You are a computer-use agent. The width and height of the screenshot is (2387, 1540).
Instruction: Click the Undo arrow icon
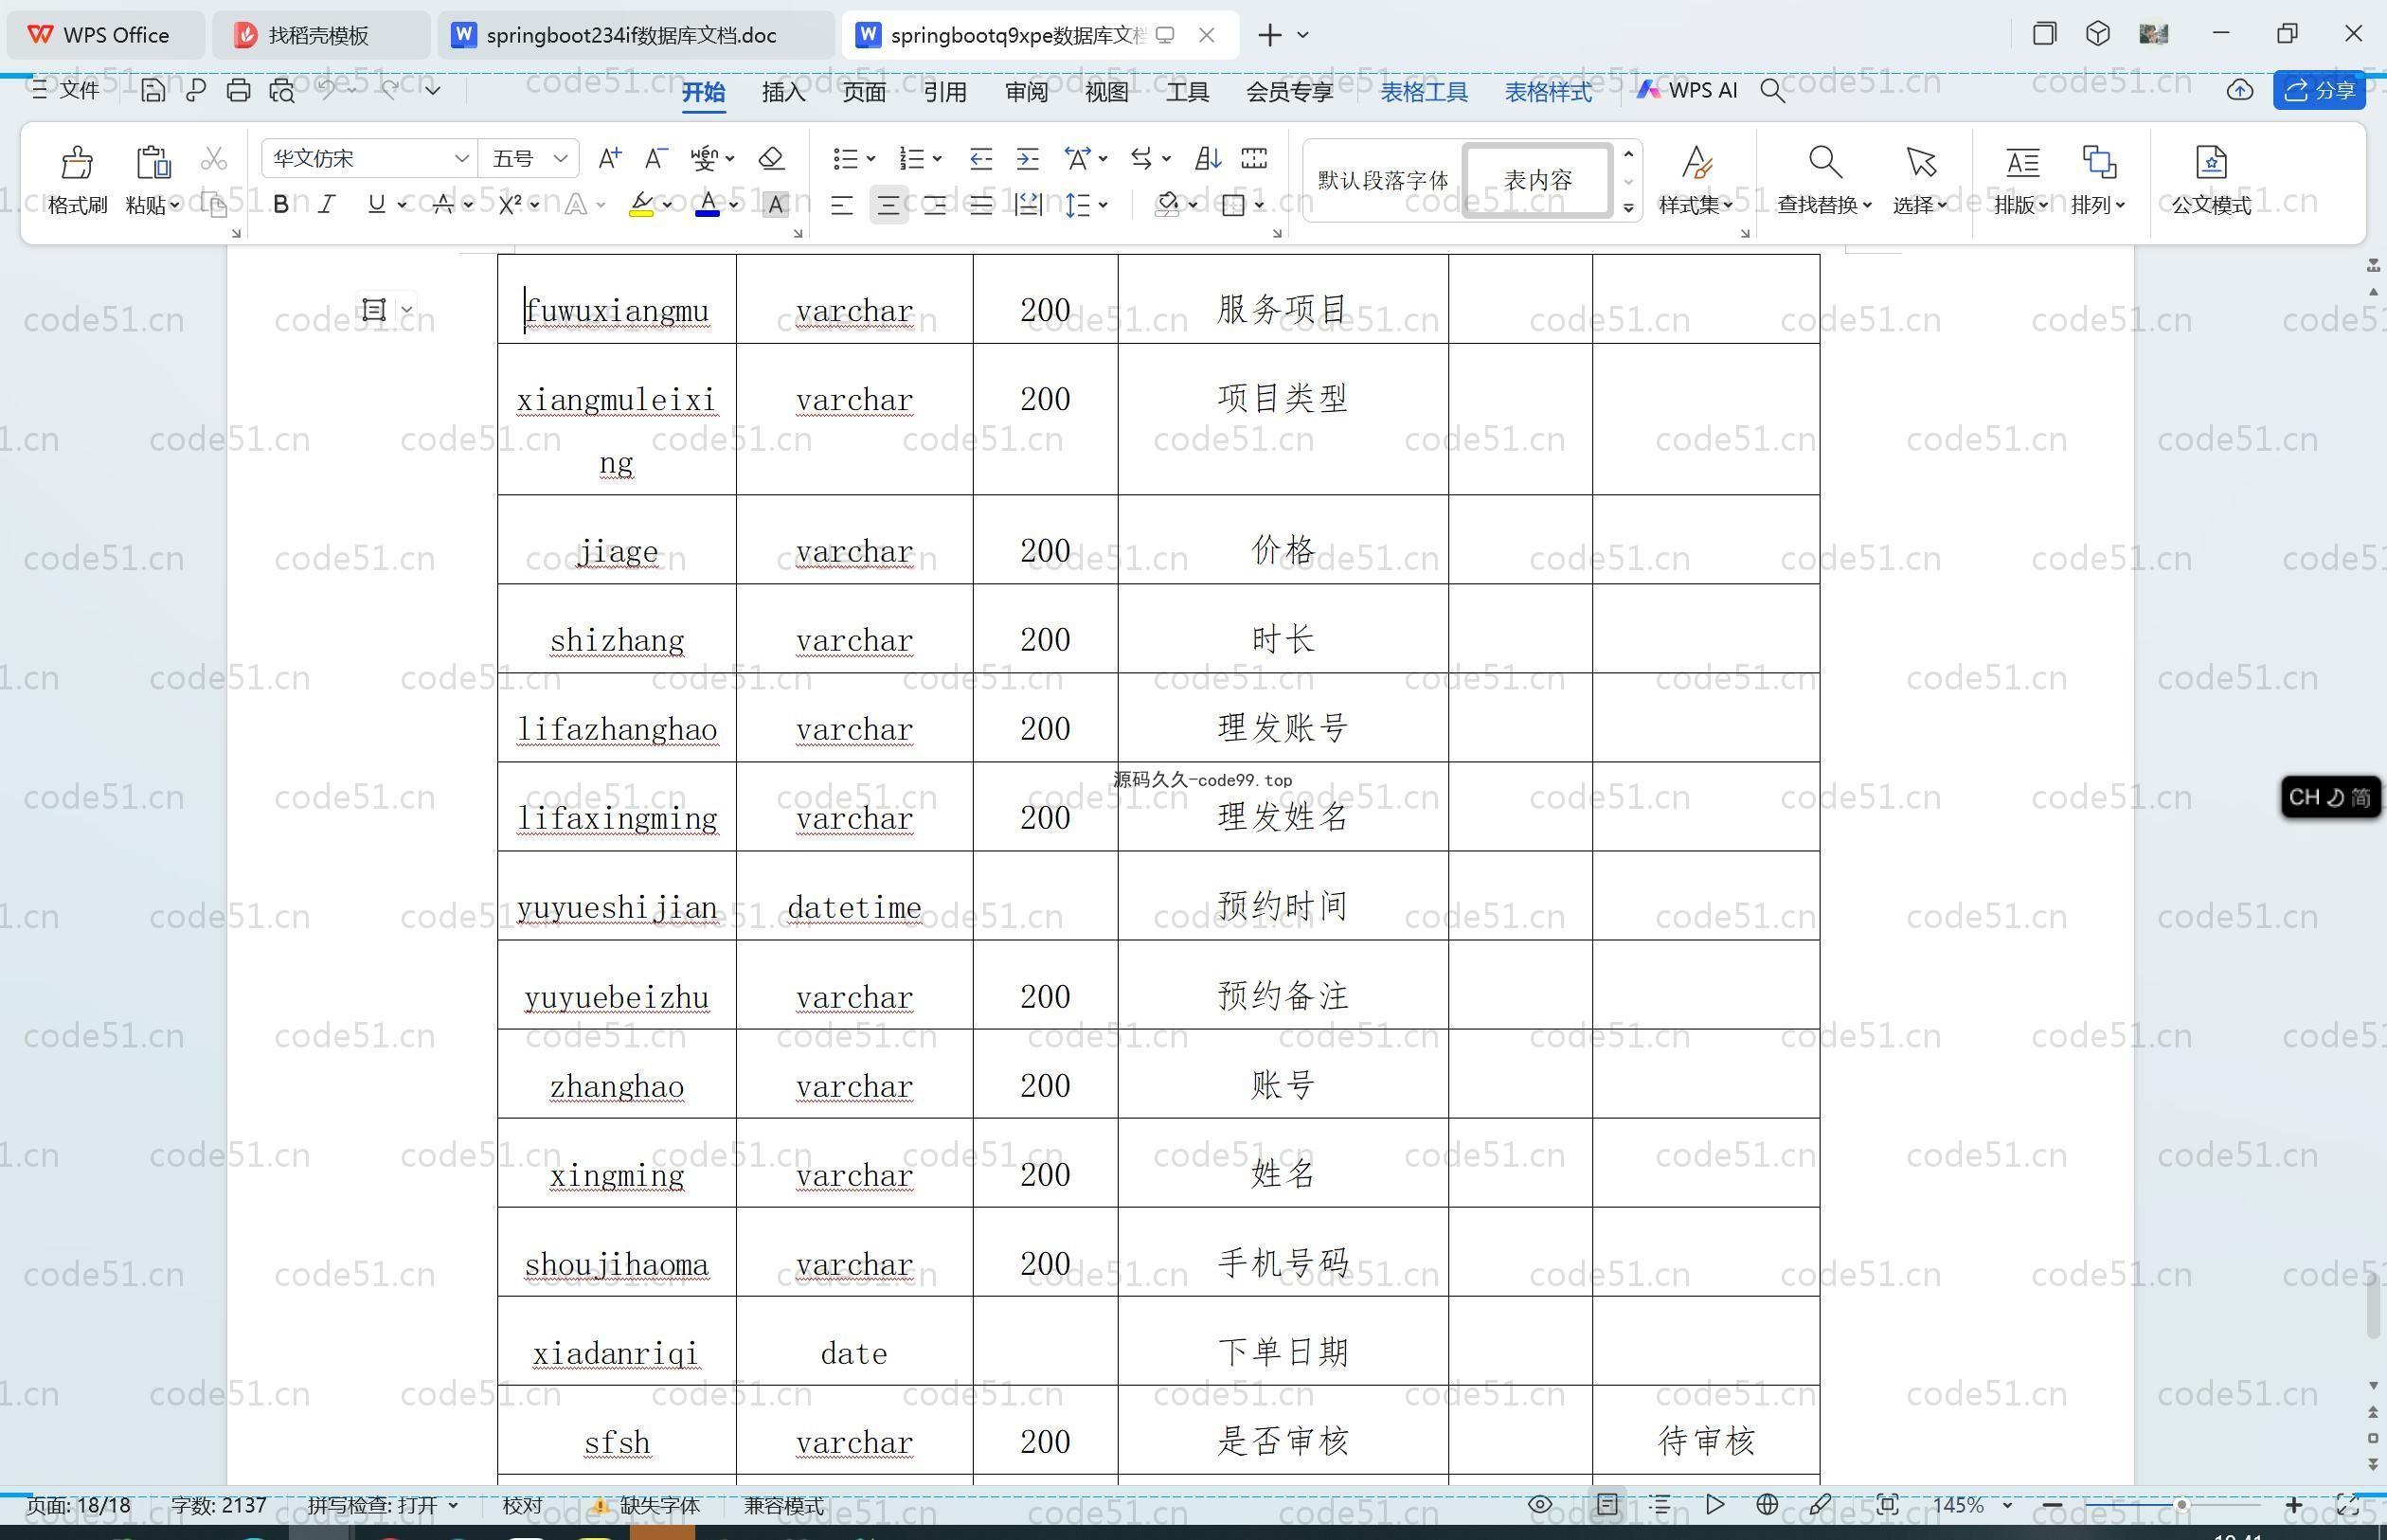[327, 90]
